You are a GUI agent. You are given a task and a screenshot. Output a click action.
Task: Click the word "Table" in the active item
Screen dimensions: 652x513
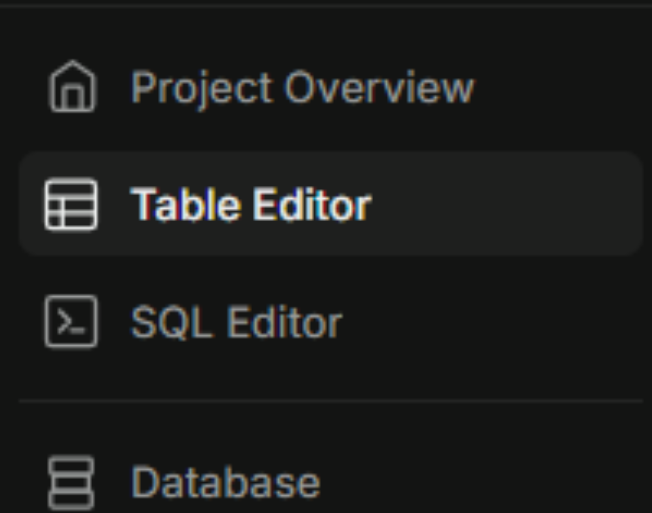click(x=186, y=205)
